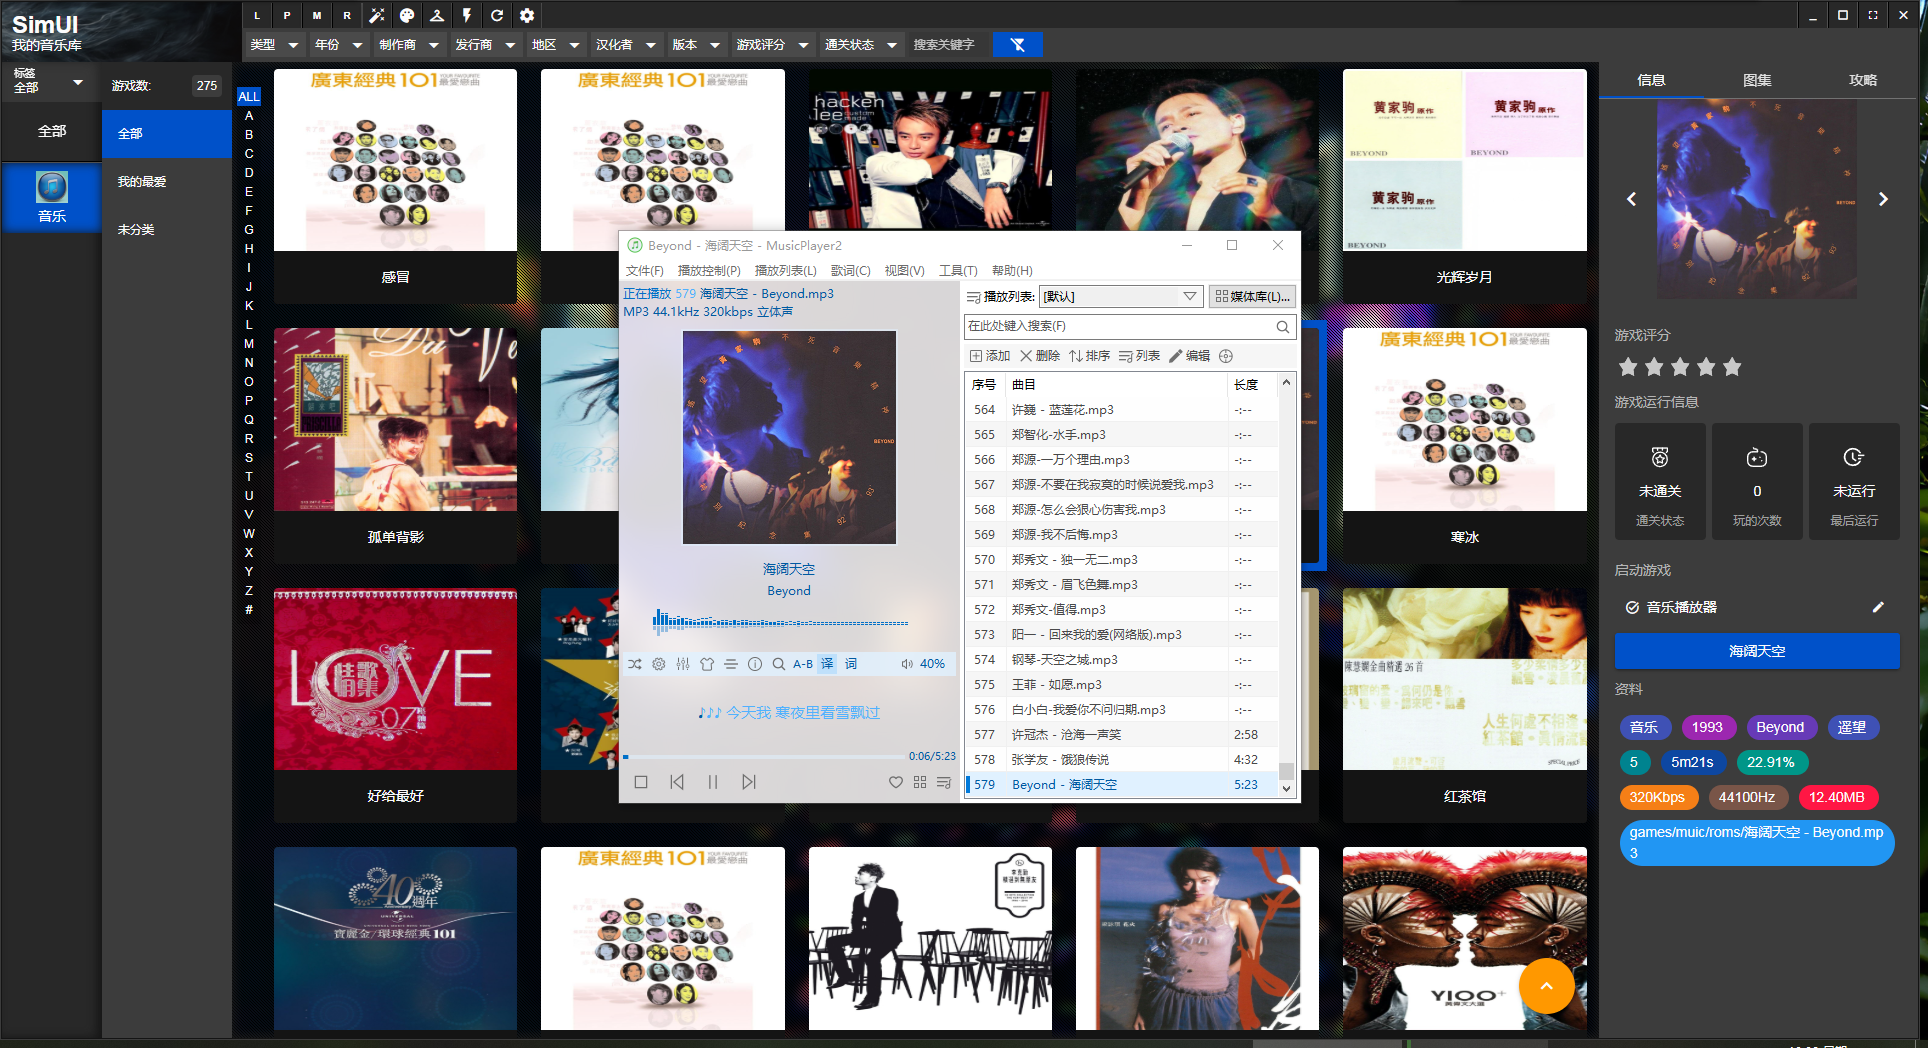Click the blue 海阔天空 launch button
The image size is (1928, 1048).
click(1757, 651)
